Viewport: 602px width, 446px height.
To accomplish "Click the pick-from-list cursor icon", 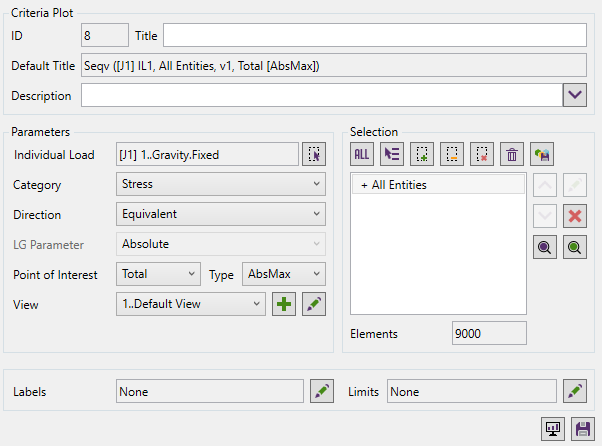I will [x=391, y=154].
